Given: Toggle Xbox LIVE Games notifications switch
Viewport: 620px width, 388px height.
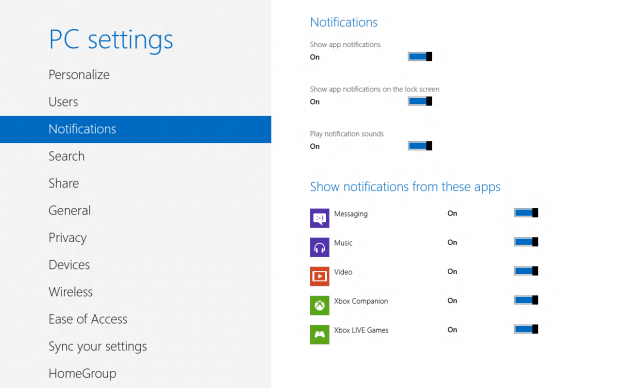Looking at the screenshot, I should [526, 329].
